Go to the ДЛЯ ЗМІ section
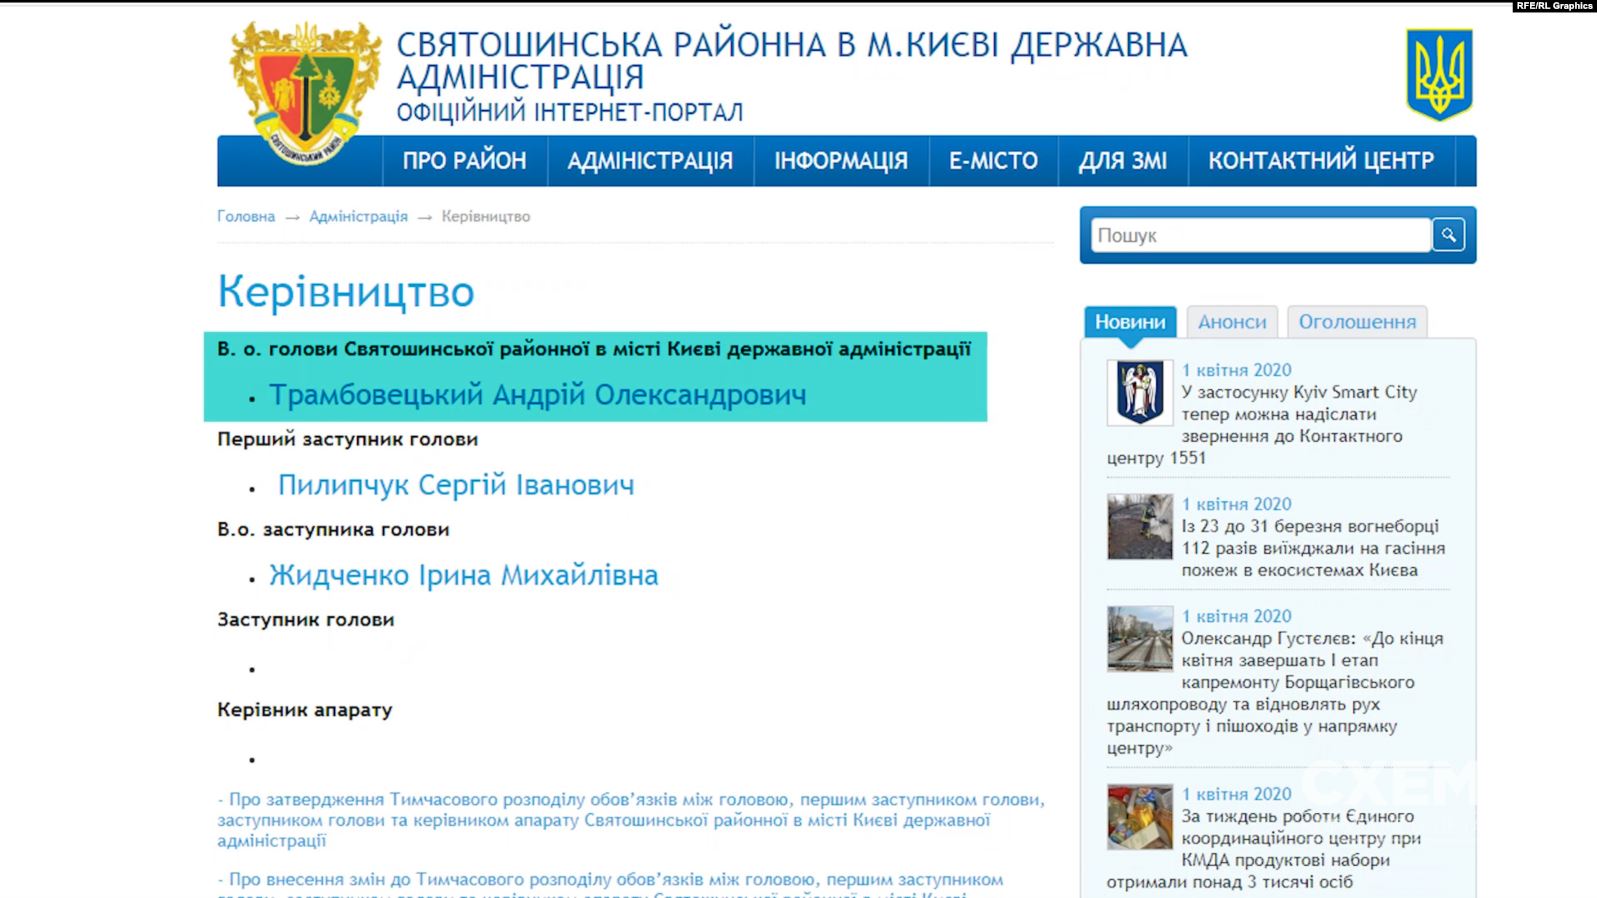The height and width of the screenshot is (898, 1597). 1122,161
